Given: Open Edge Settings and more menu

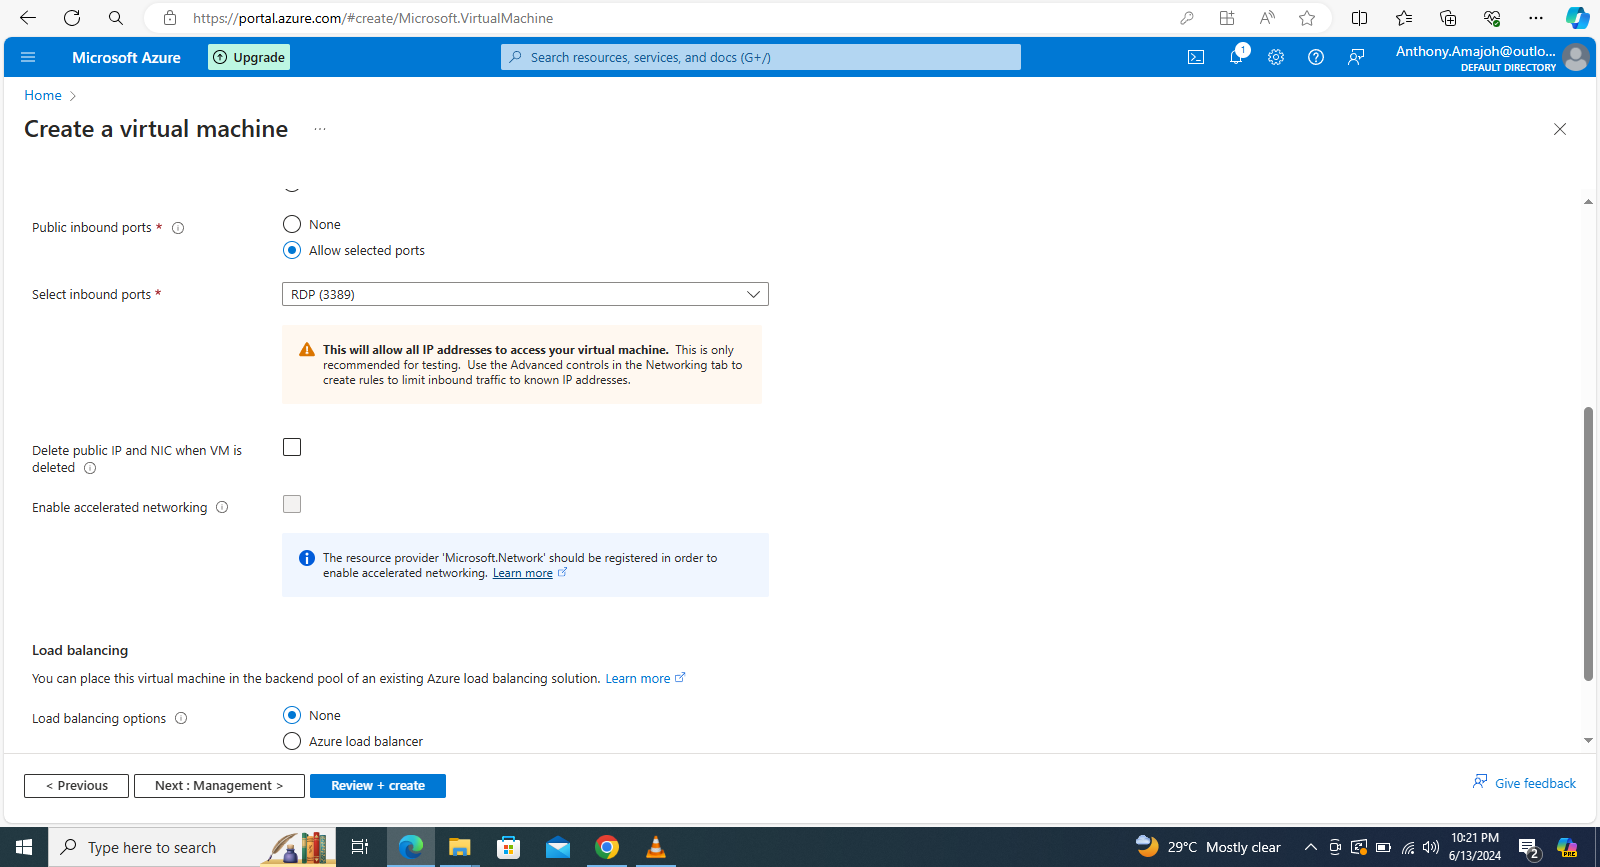Looking at the screenshot, I should (1536, 18).
